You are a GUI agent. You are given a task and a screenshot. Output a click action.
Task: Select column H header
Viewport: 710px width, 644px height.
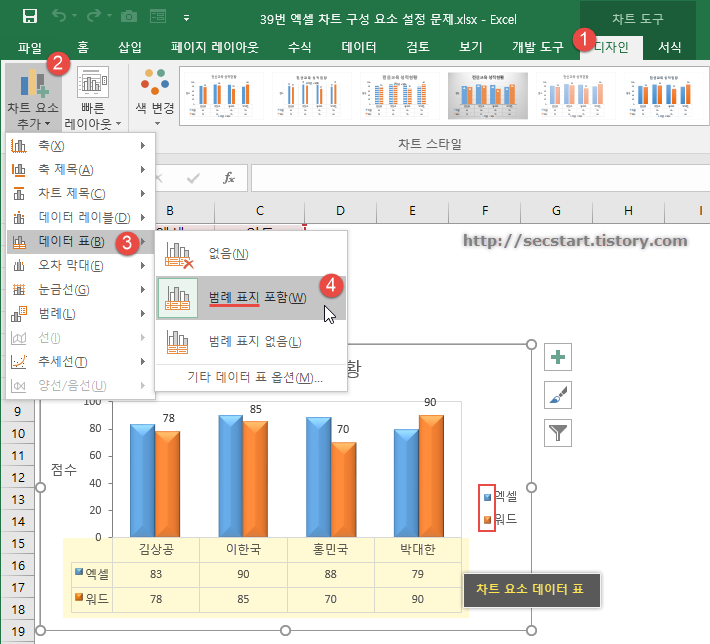coord(628,211)
